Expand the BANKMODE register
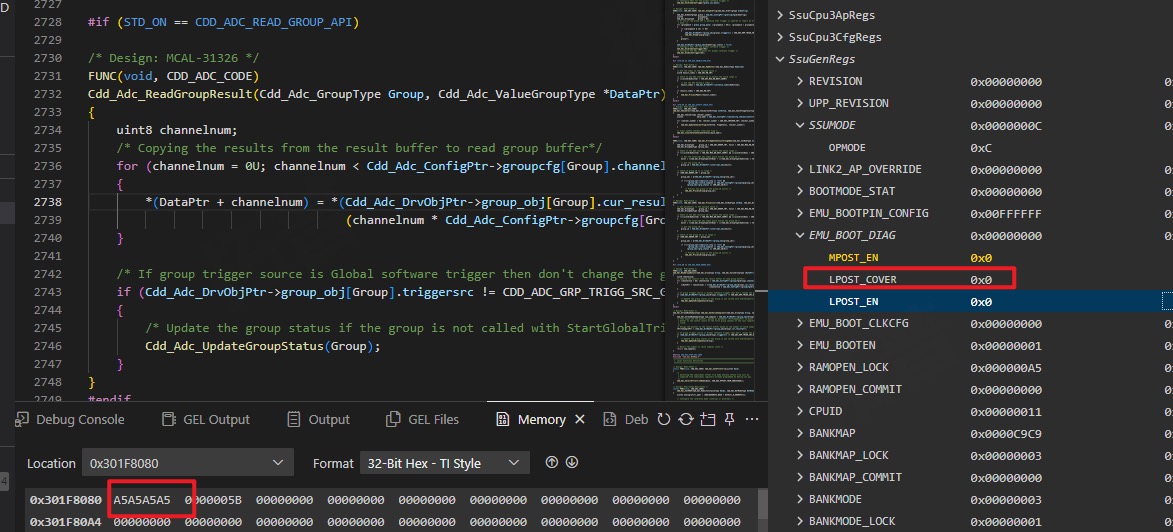Viewport: 1173px width, 532px height. (800, 499)
